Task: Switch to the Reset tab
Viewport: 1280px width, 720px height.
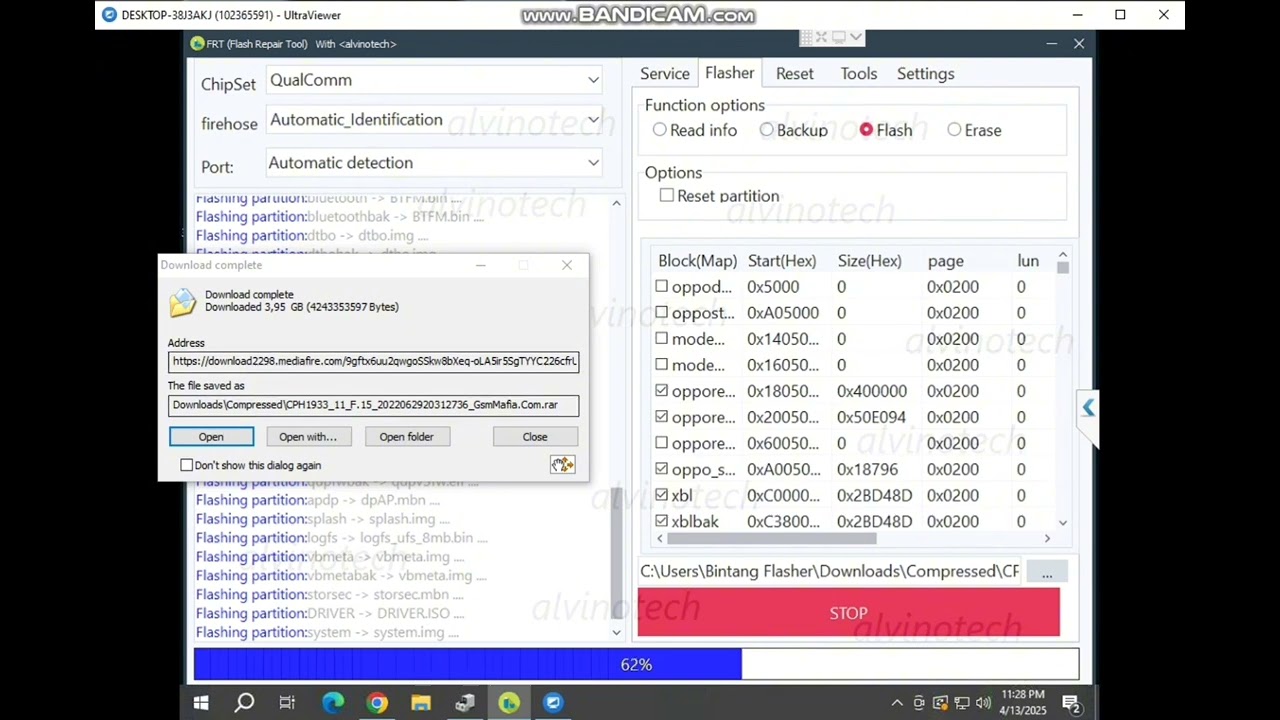Action: (795, 74)
